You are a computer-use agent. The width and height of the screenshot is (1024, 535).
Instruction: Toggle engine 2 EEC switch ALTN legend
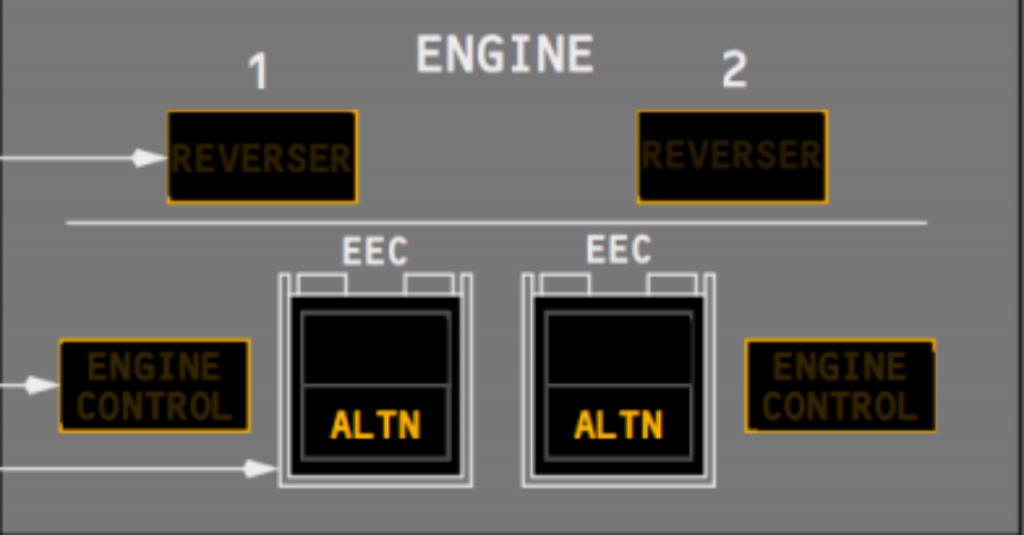click(x=618, y=424)
